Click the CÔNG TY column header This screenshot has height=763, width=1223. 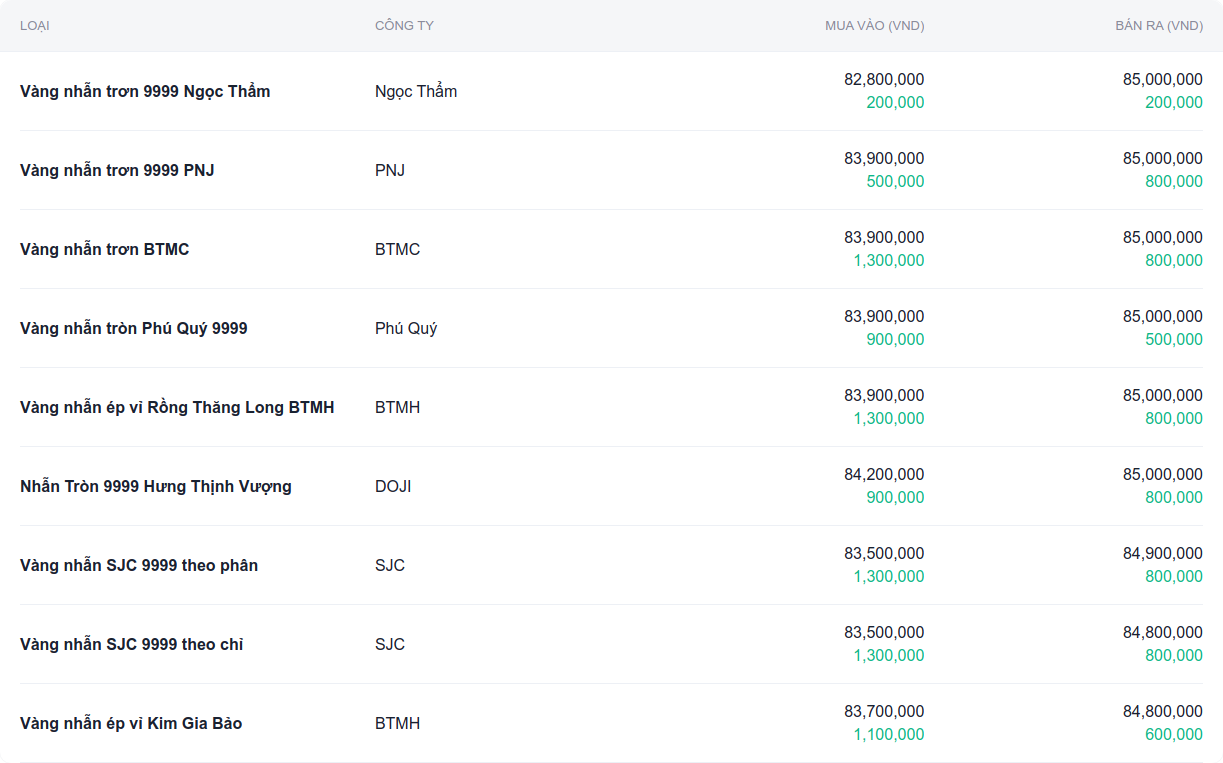tap(404, 26)
